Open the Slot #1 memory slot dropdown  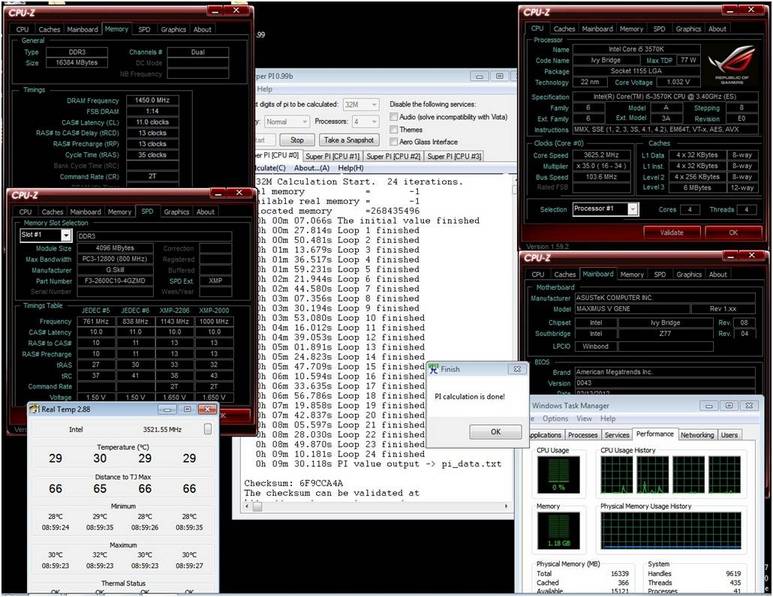(x=66, y=236)
